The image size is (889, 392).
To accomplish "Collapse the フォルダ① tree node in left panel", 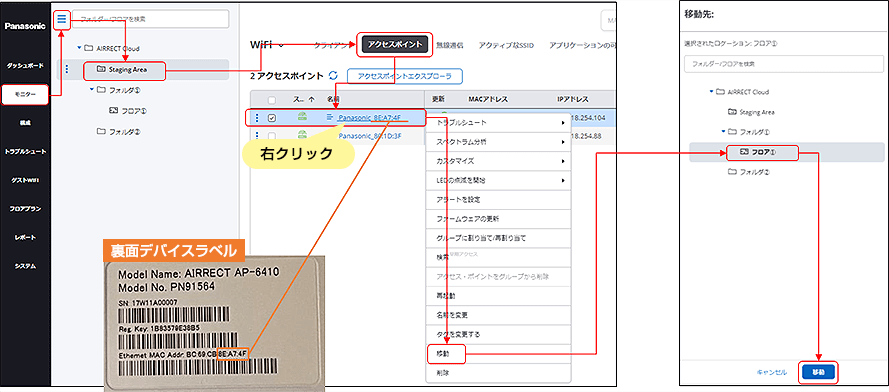I will point(92,90).
